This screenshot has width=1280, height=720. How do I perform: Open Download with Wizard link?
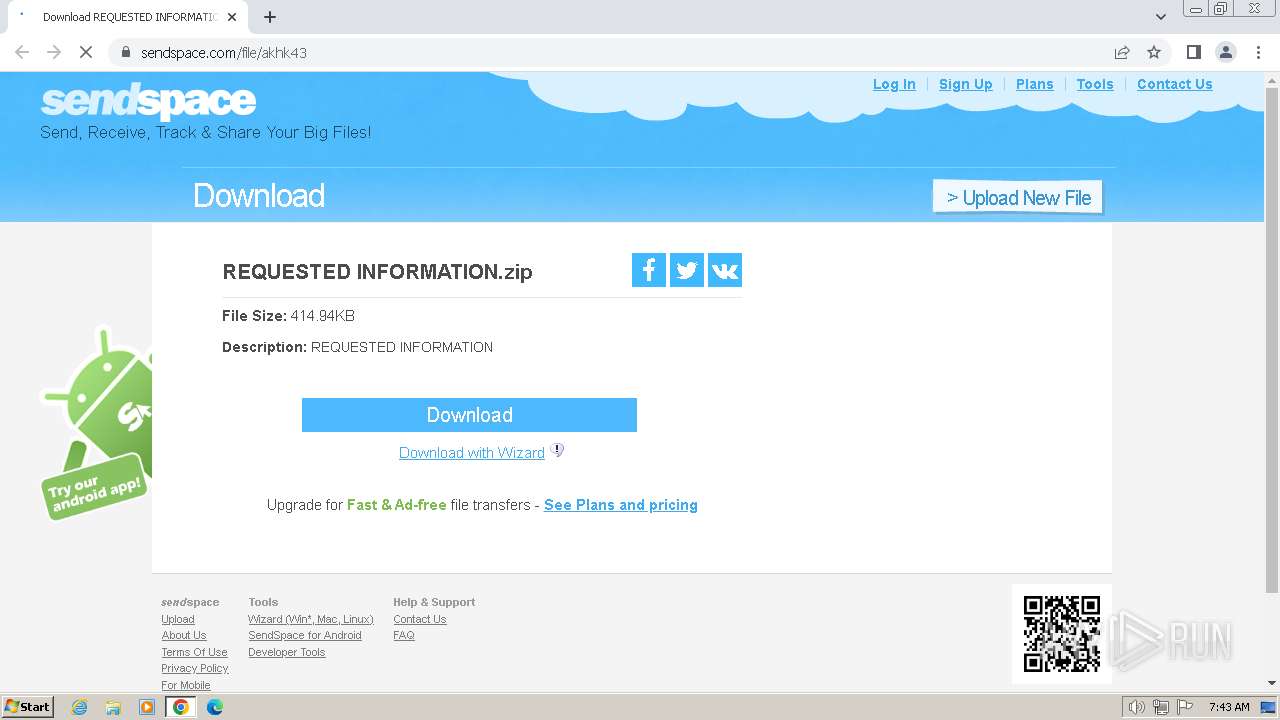pos(472,453)
